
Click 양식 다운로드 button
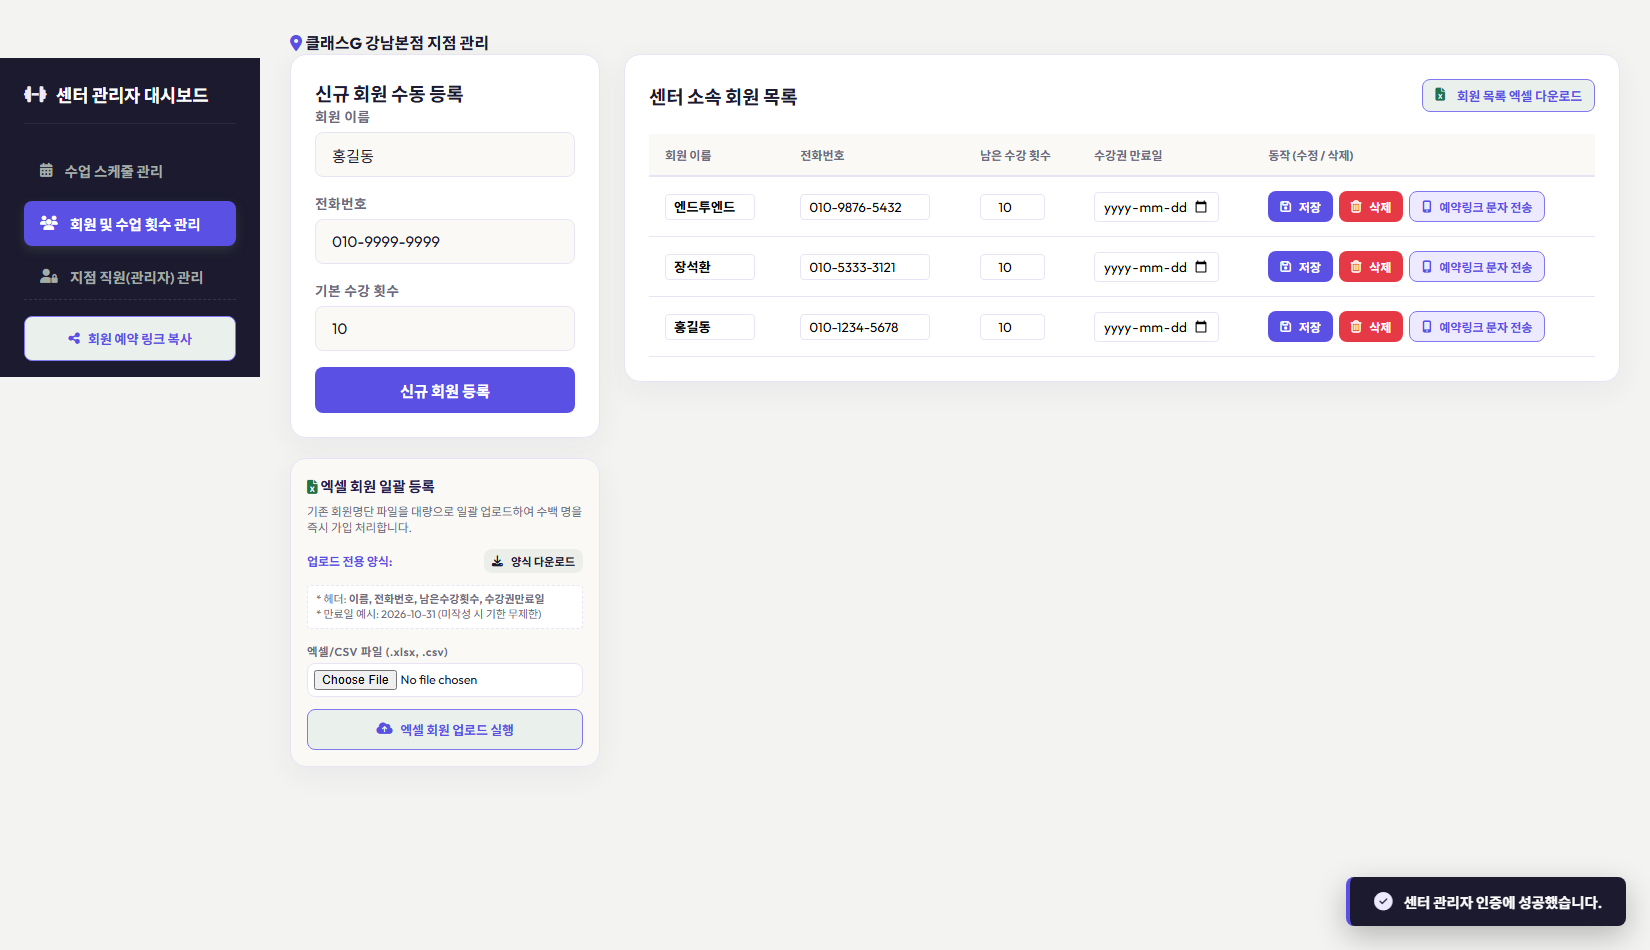(x=533, y=561)
